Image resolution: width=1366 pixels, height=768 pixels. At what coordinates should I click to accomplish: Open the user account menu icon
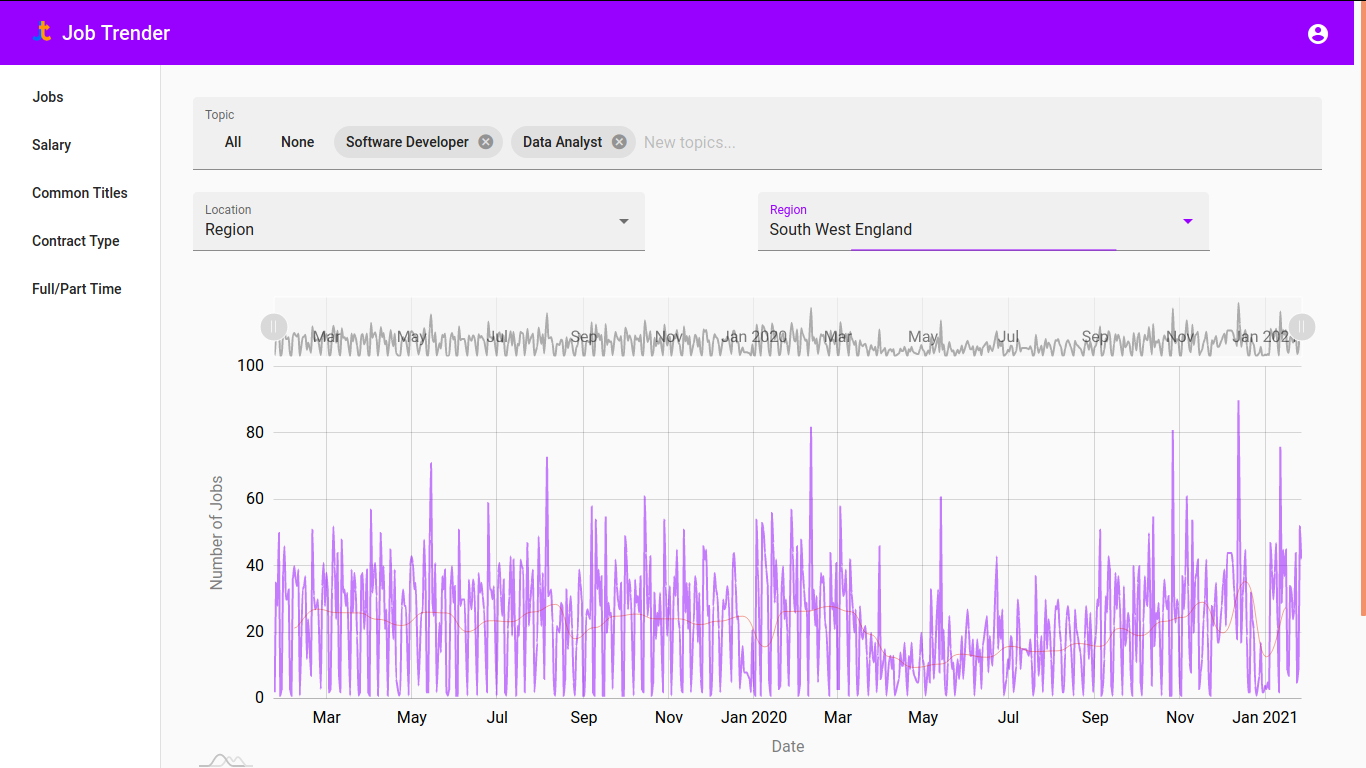click(x=1318, y=34)
